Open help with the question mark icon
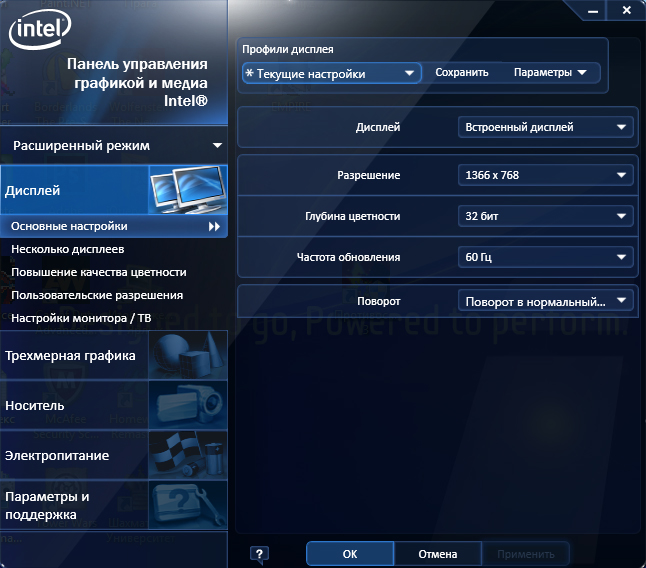Viewport: 646px width, 568px height. point(259,554)
